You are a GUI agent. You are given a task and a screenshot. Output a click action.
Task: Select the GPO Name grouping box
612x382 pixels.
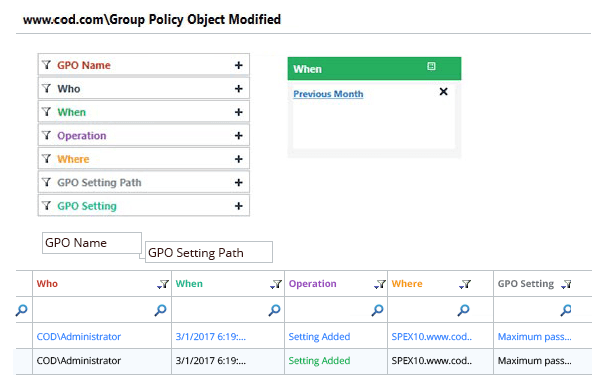coord(92,243)
